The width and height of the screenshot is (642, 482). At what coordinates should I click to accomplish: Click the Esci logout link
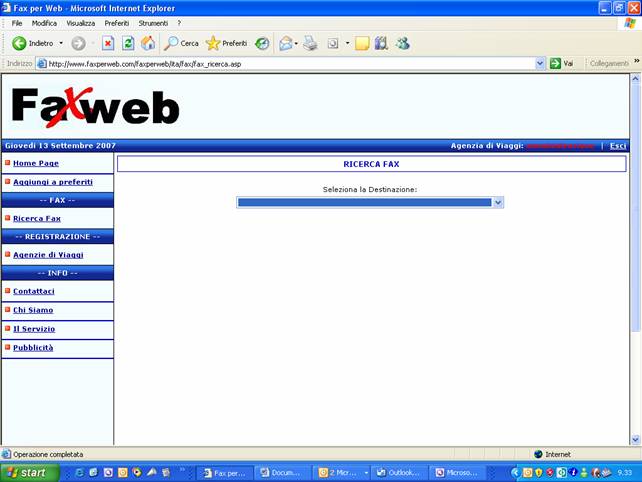click(x=617, y=146)
